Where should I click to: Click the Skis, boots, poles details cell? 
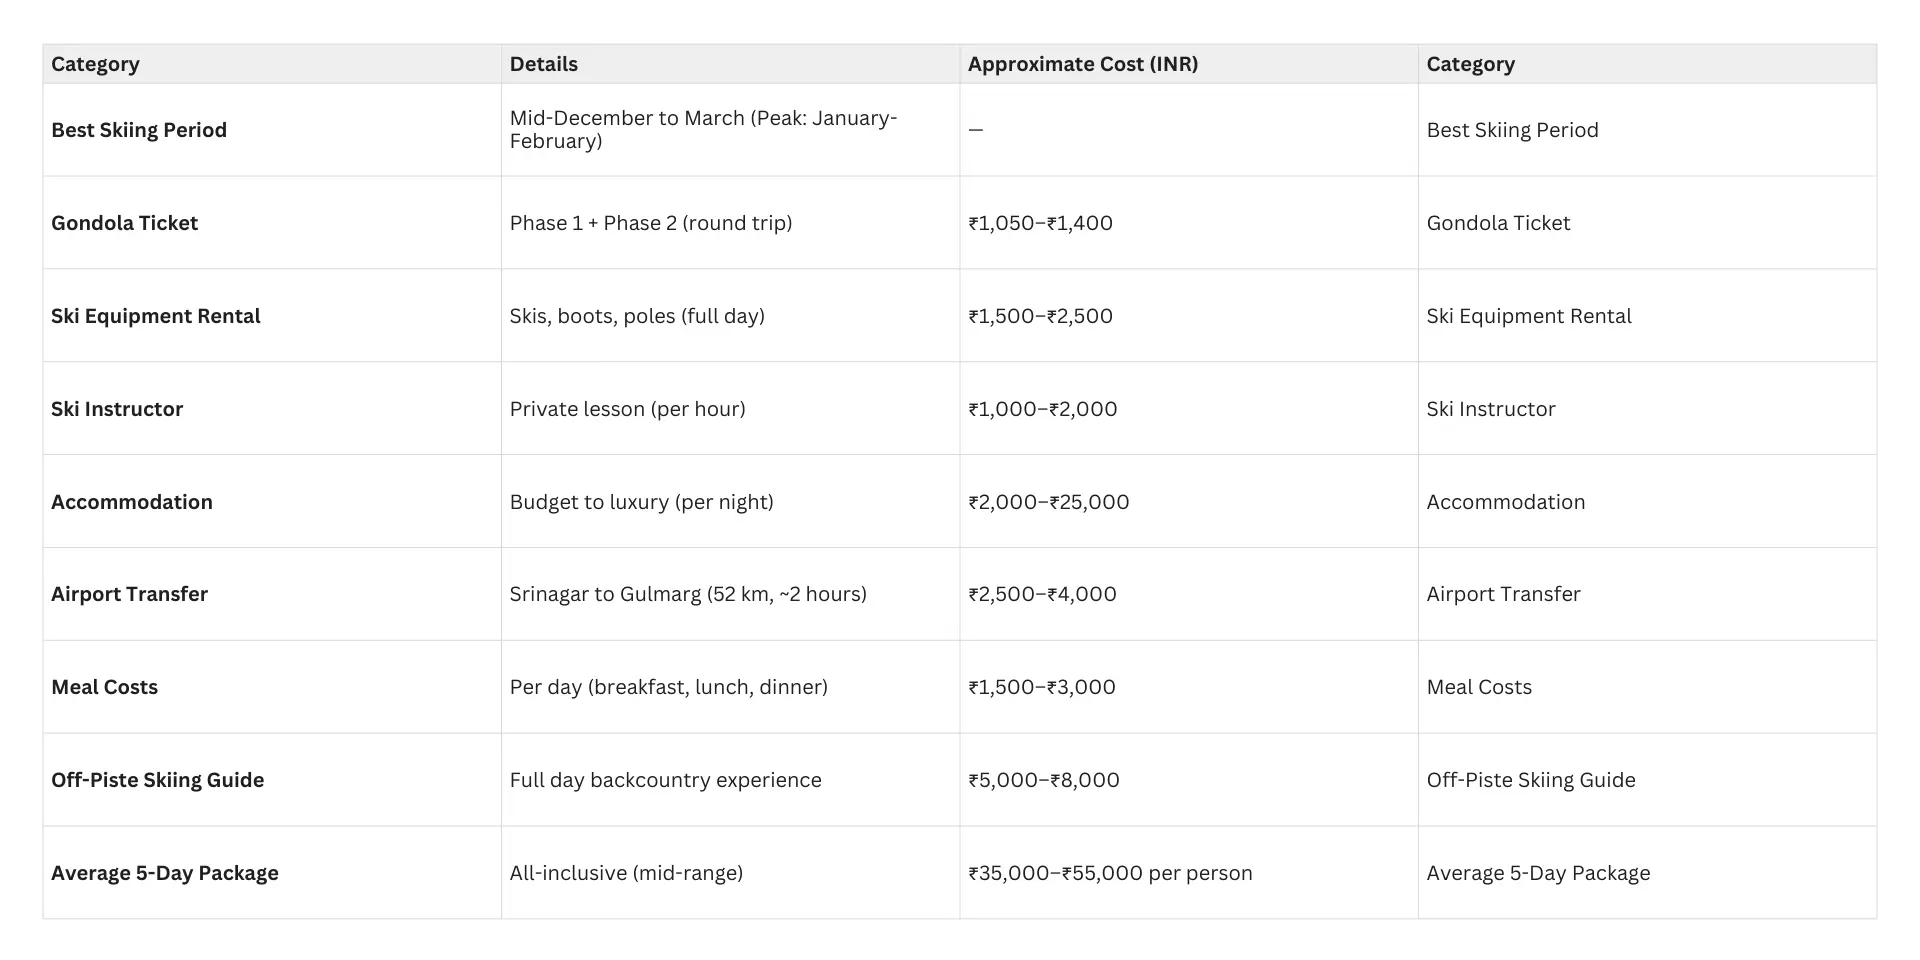click(x=637, y=316)
